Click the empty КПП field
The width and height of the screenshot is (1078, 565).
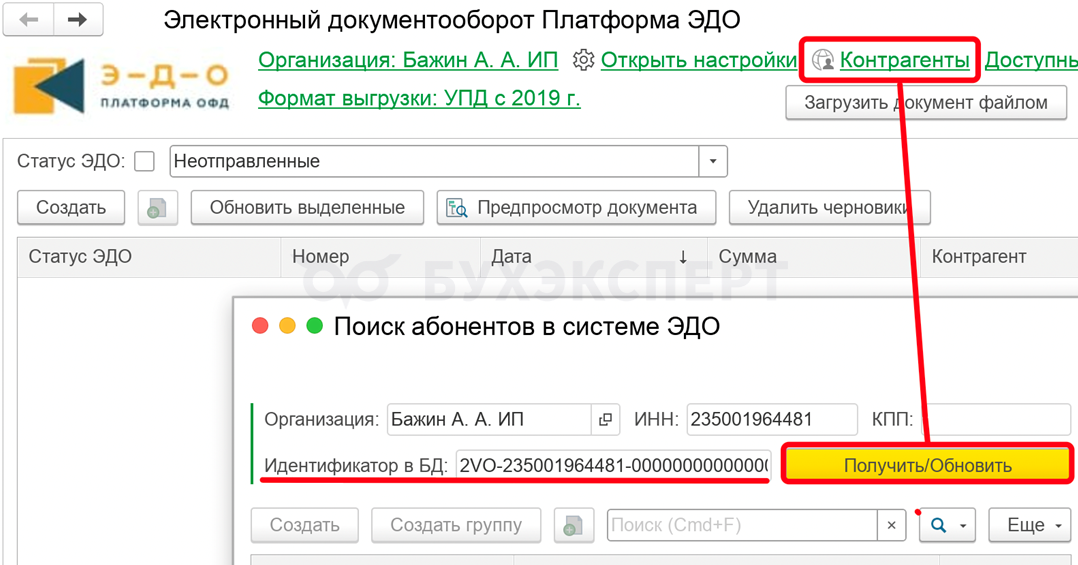[996, 419]
